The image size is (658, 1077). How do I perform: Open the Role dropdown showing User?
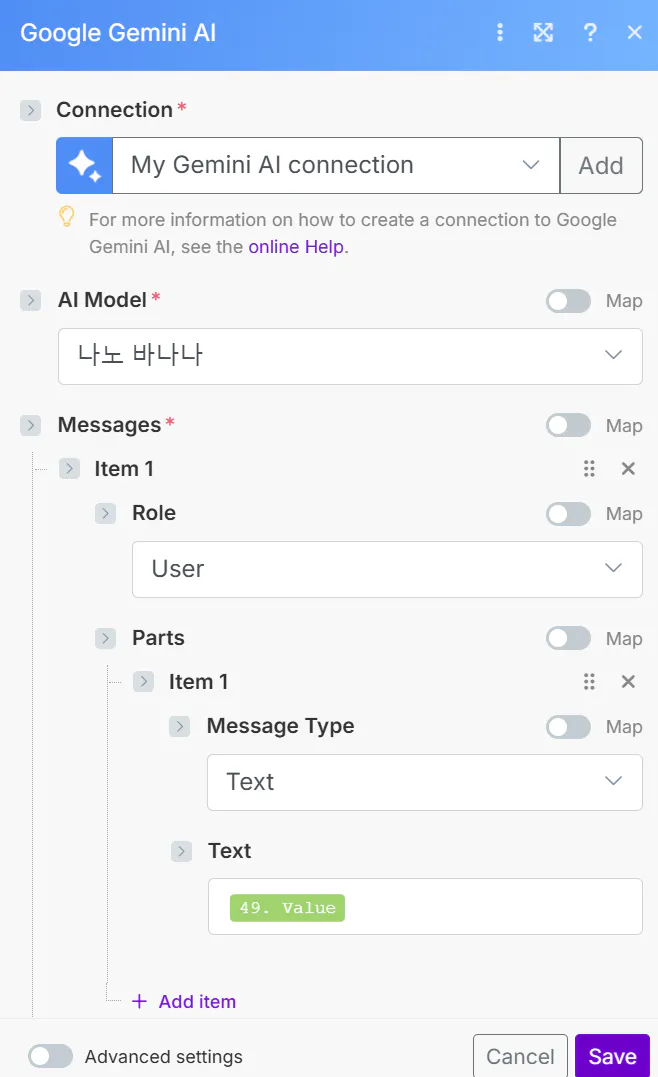387,570
